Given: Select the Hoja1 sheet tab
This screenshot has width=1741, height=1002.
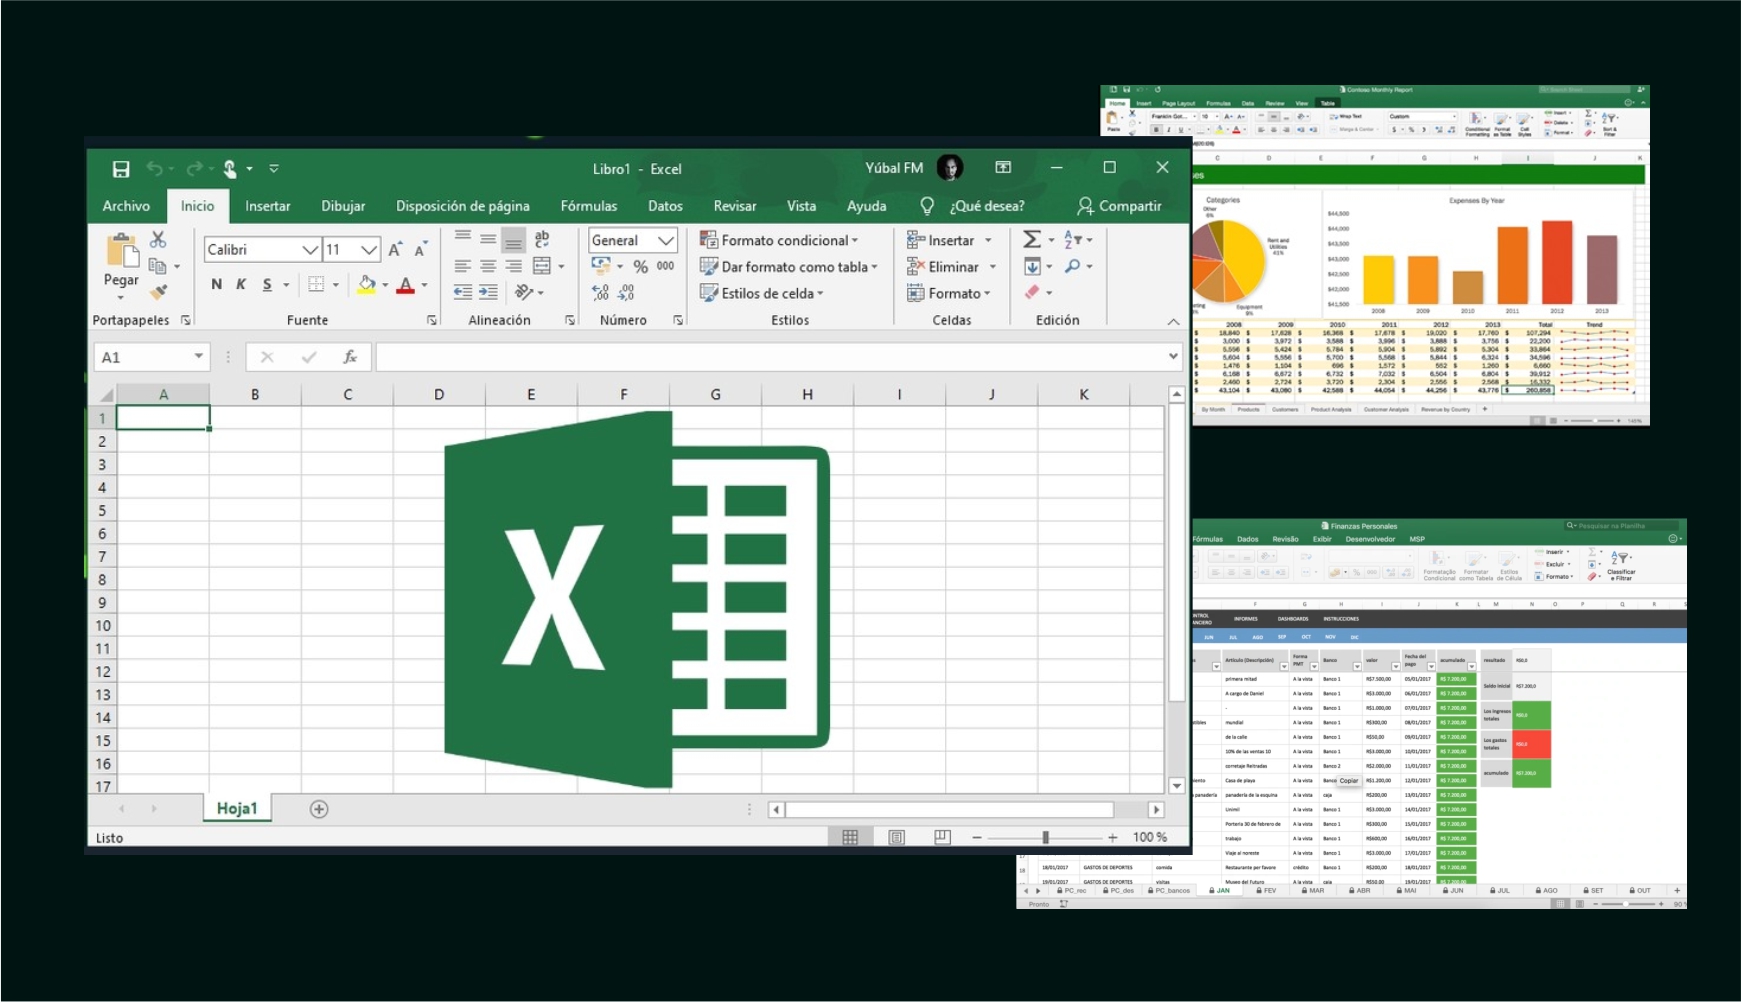Looking at the screenshot, I should (237, 809).
